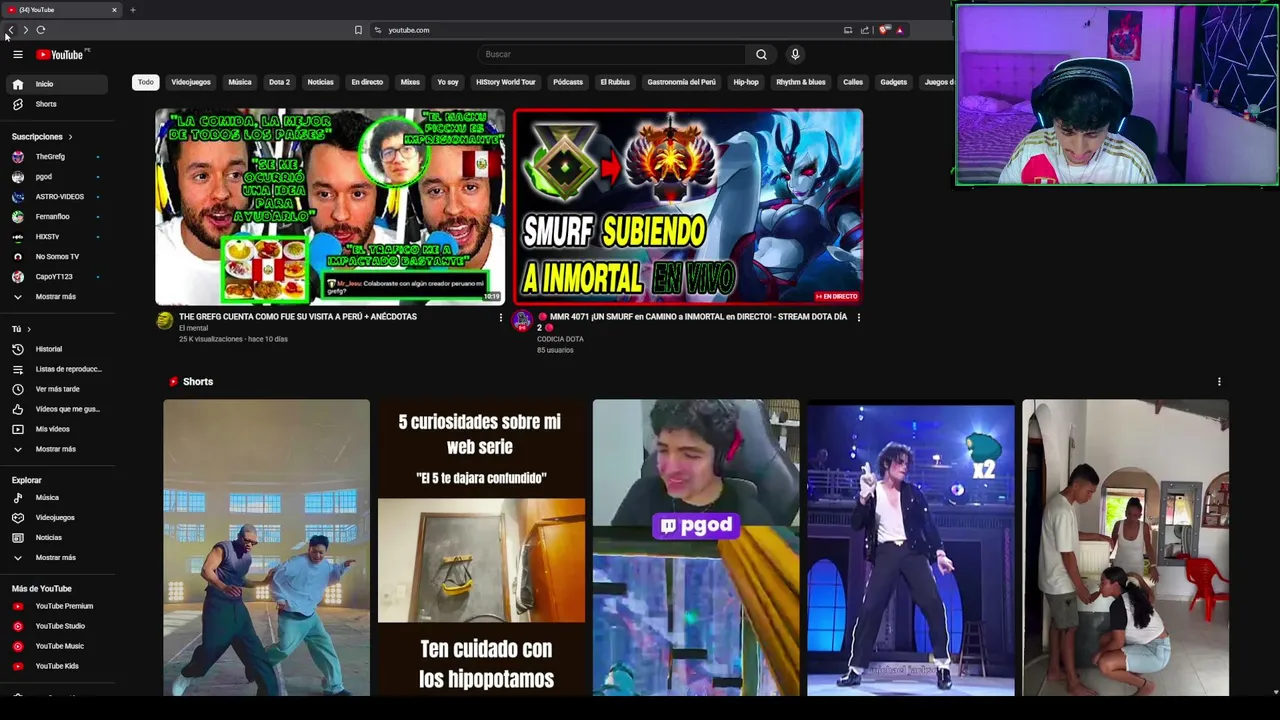Open CapoYT123 subscription channel
Screen dimensions: 1280x720
[57, 277]
